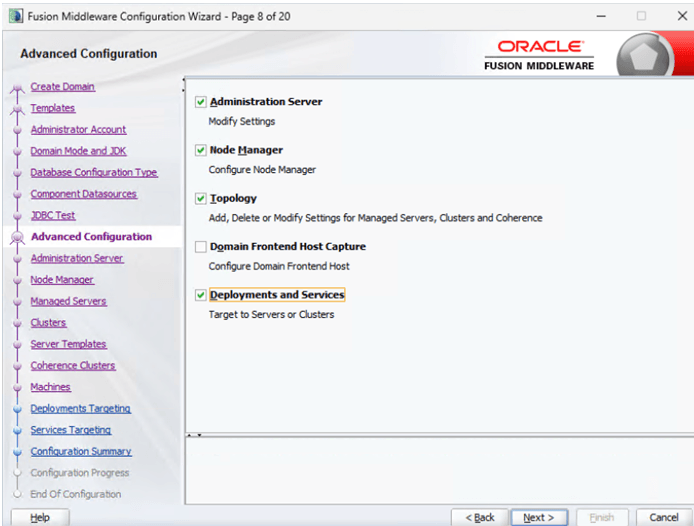This screenshot has height=526, width=694.
Task: Open the Templates step link
Action: [x=53, y=108]
